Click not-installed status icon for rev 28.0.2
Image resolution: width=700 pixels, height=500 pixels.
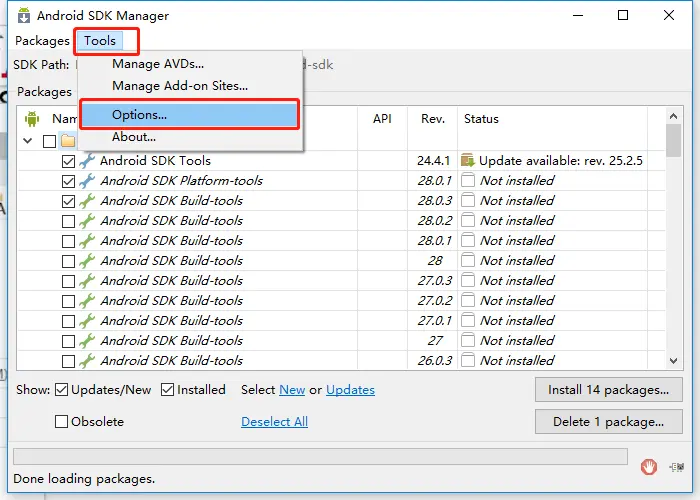click(468, 221)
